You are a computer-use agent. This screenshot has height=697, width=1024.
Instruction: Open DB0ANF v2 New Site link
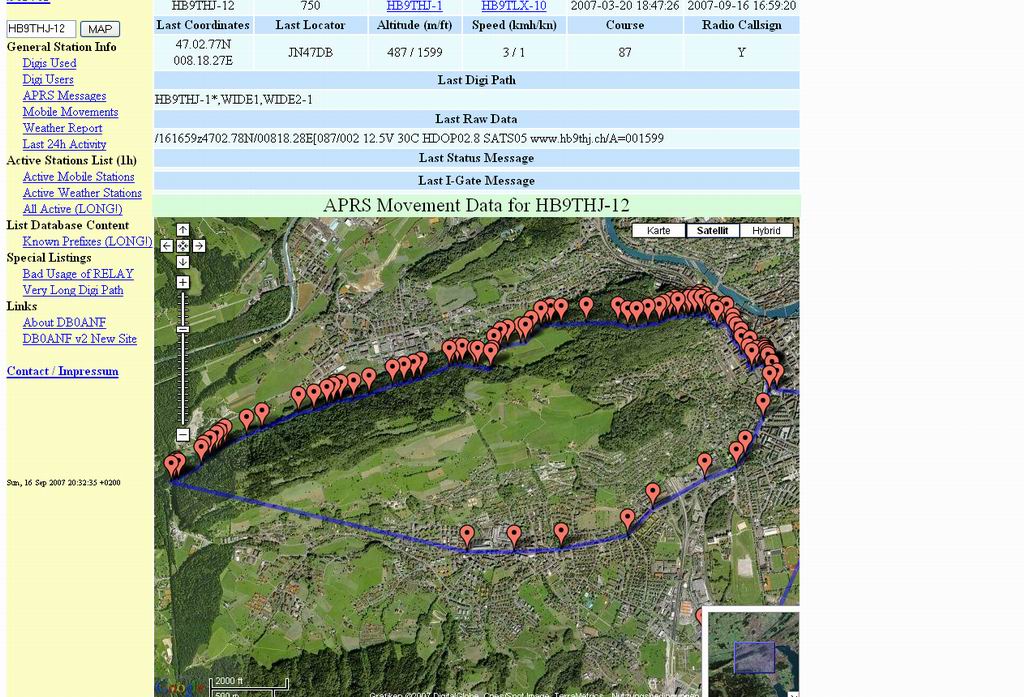pyautogui.click(x=79, y=339)
